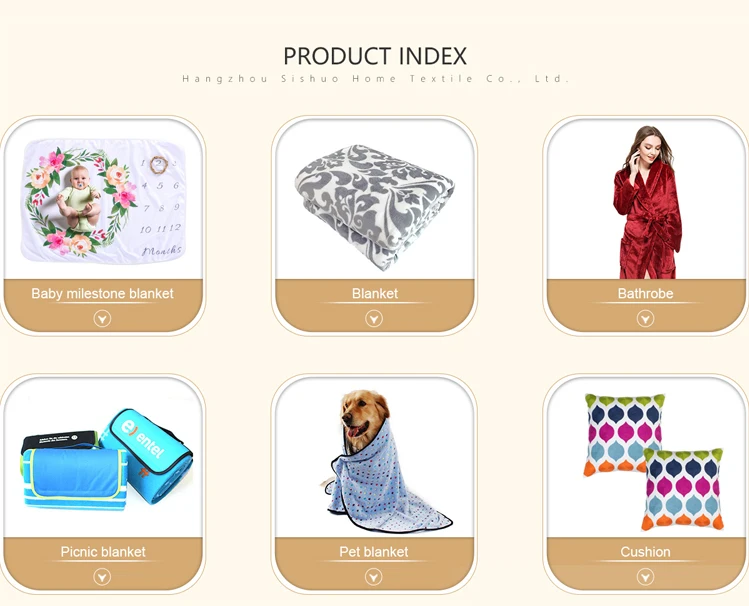
Task: Click the down-arrow icon under Baby milestone blanket
Action: click(102, 319)
